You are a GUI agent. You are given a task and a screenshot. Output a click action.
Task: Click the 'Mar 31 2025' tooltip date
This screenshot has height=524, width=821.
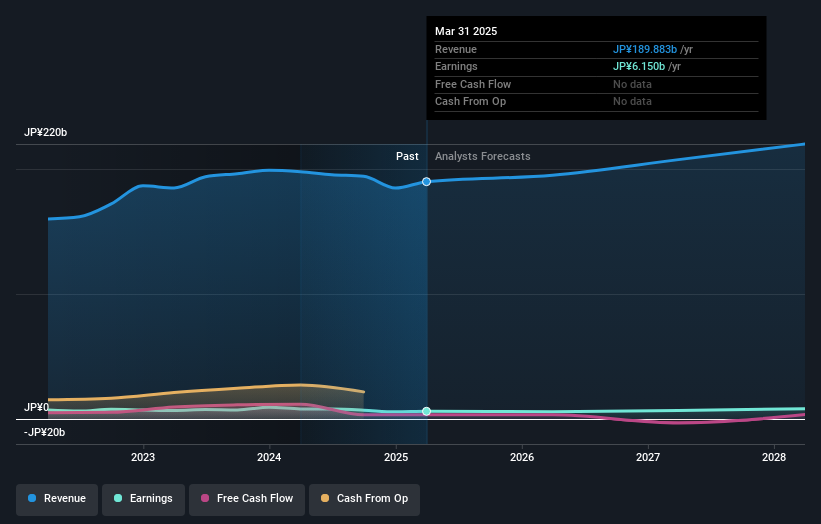466,31
